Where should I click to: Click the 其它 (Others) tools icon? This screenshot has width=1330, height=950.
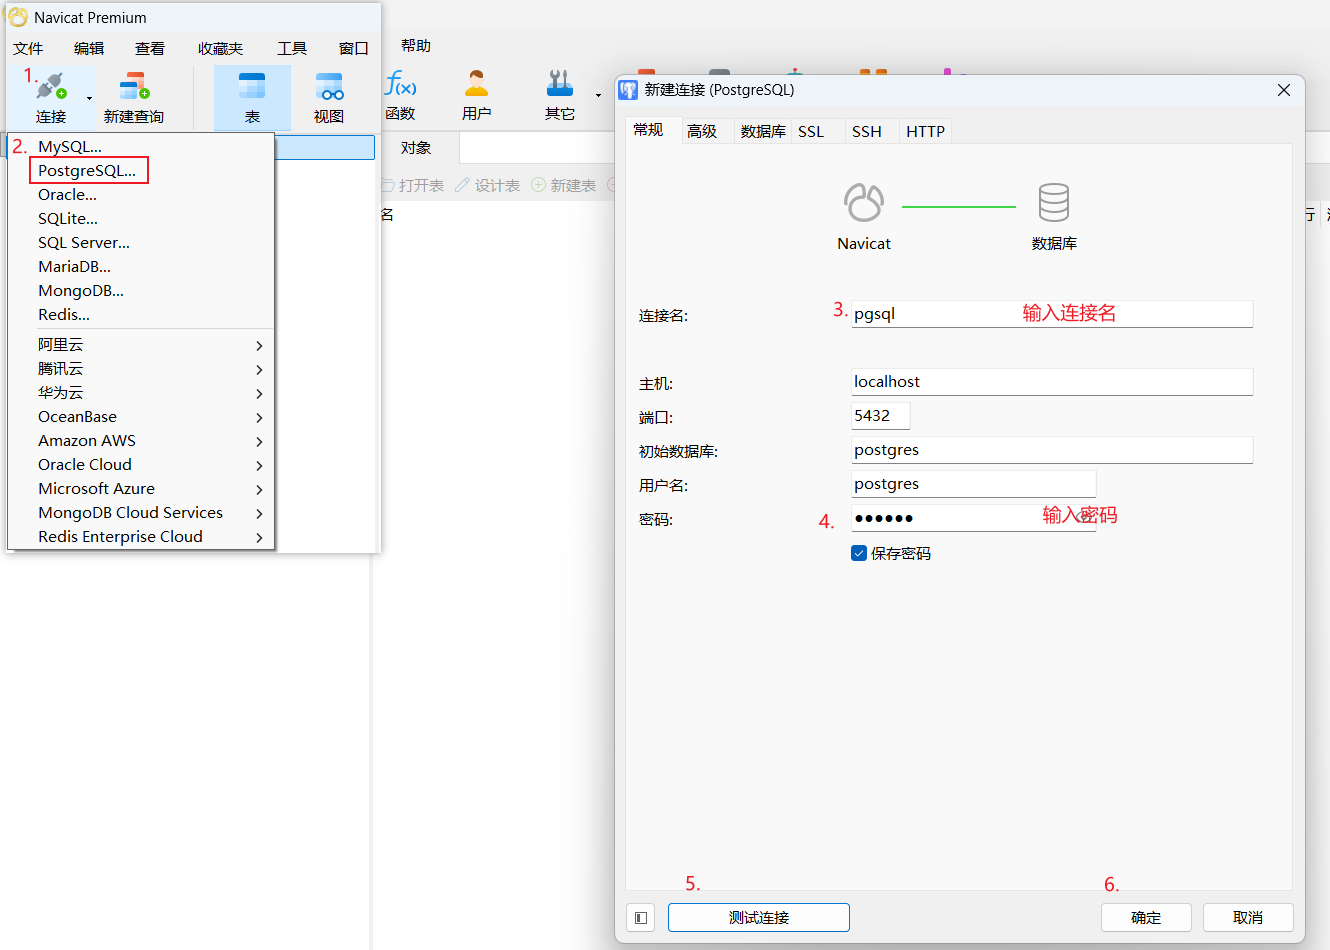click(559, 95)
